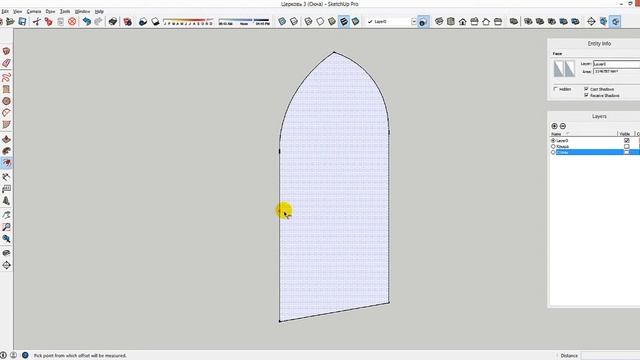
Task: Select the Zoom magnifier tool in left toolbar
Action: (6, 227)
